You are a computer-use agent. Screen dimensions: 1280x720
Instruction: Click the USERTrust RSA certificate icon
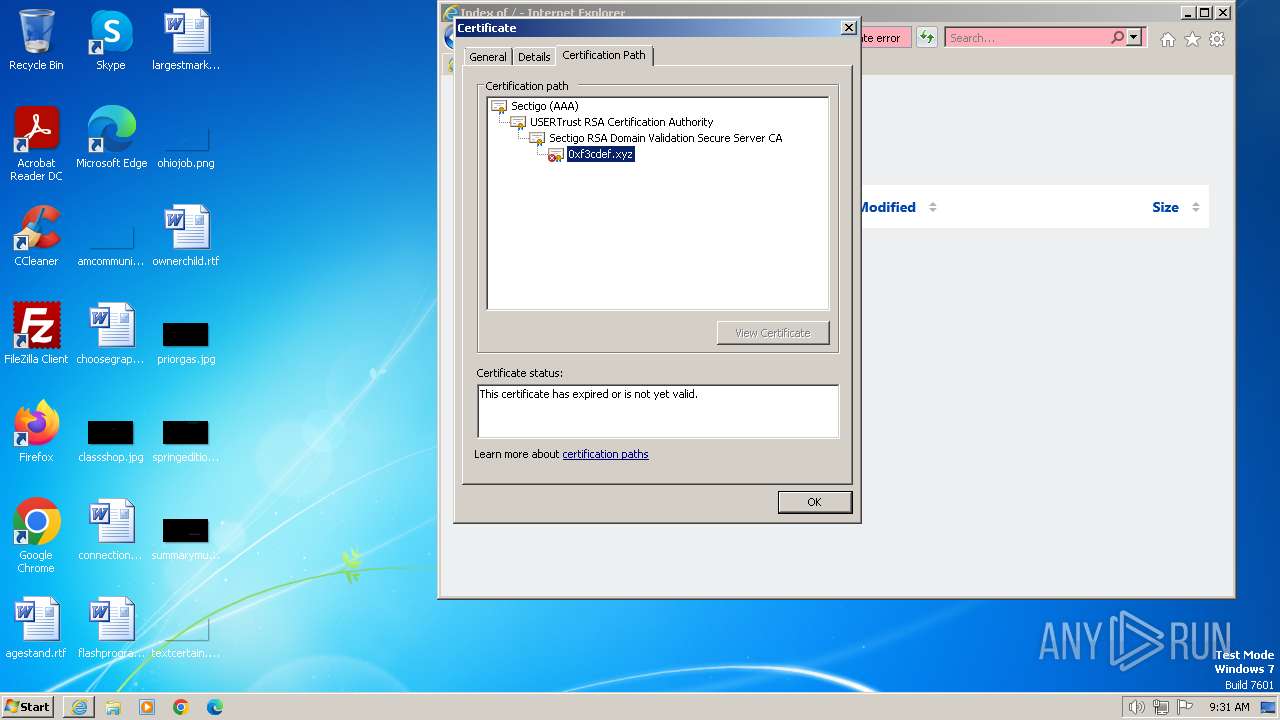pyautogui.click(x=518, y=122)
